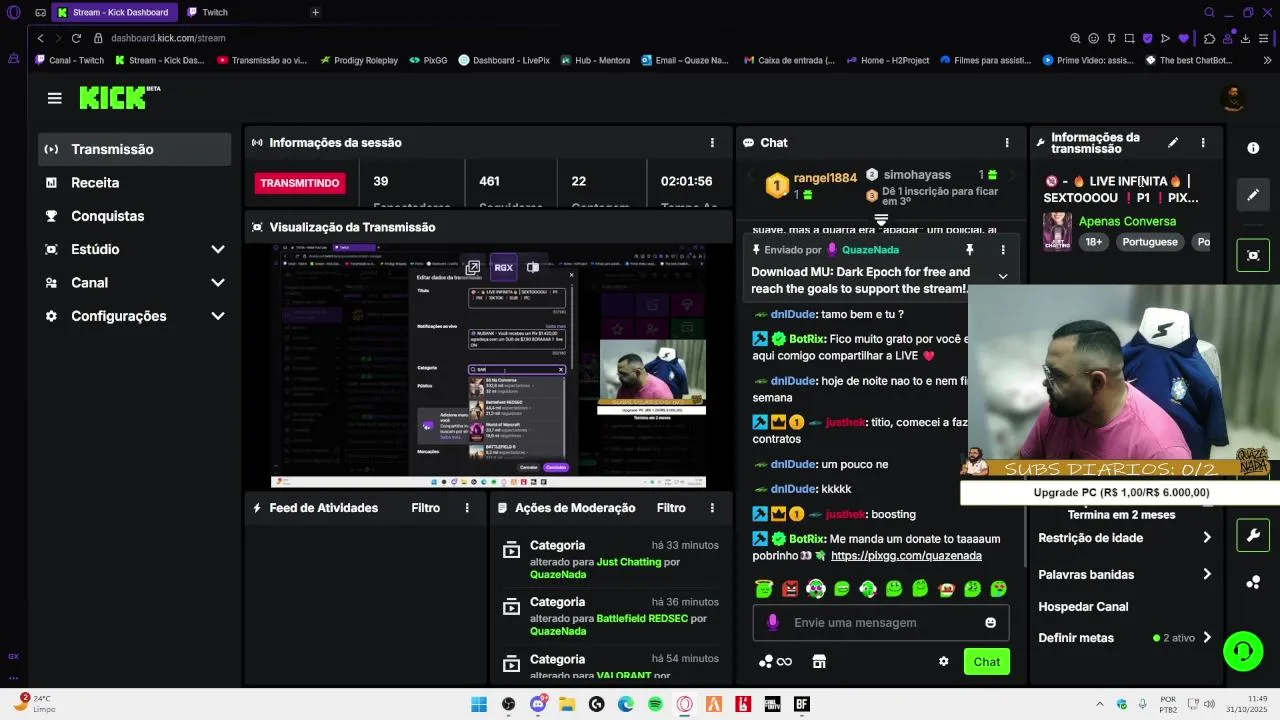Click the Filtro button in Feed de Atividades
This screenshot has height=720, width=1280.
pos(425,508)
